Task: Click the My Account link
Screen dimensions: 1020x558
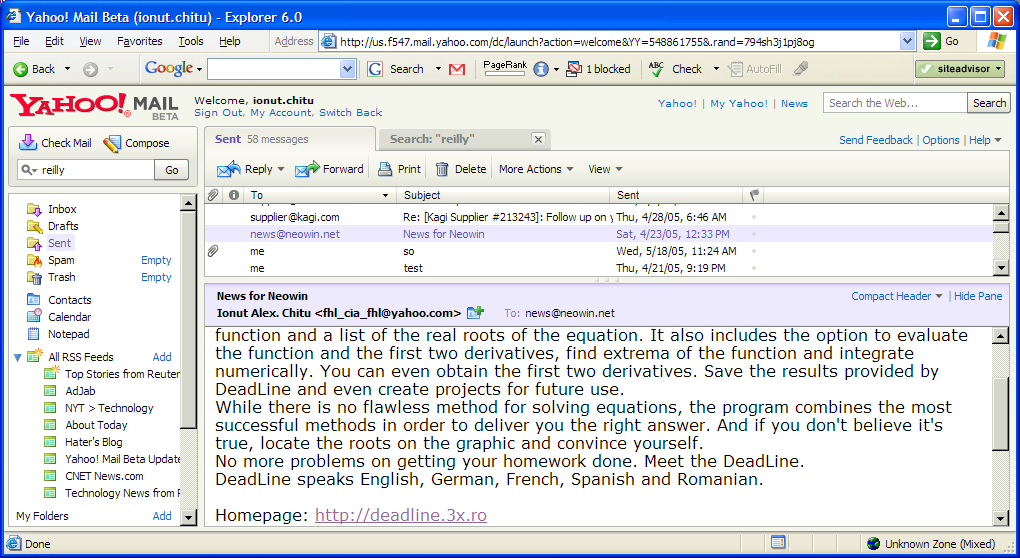Action: (281, 113)
